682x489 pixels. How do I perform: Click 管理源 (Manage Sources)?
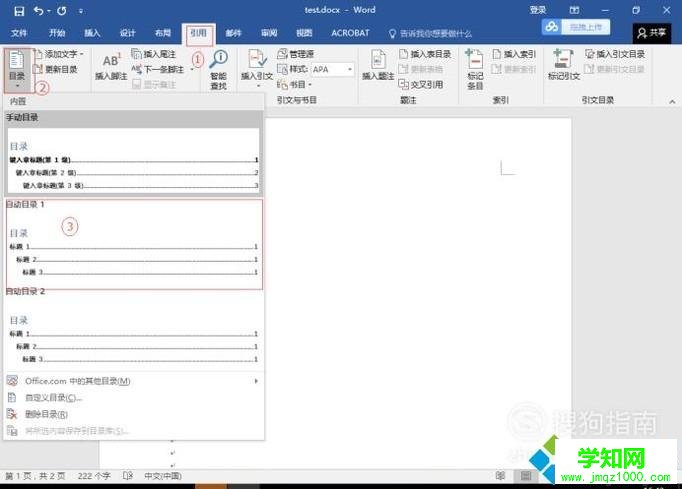tap(296, 54)
